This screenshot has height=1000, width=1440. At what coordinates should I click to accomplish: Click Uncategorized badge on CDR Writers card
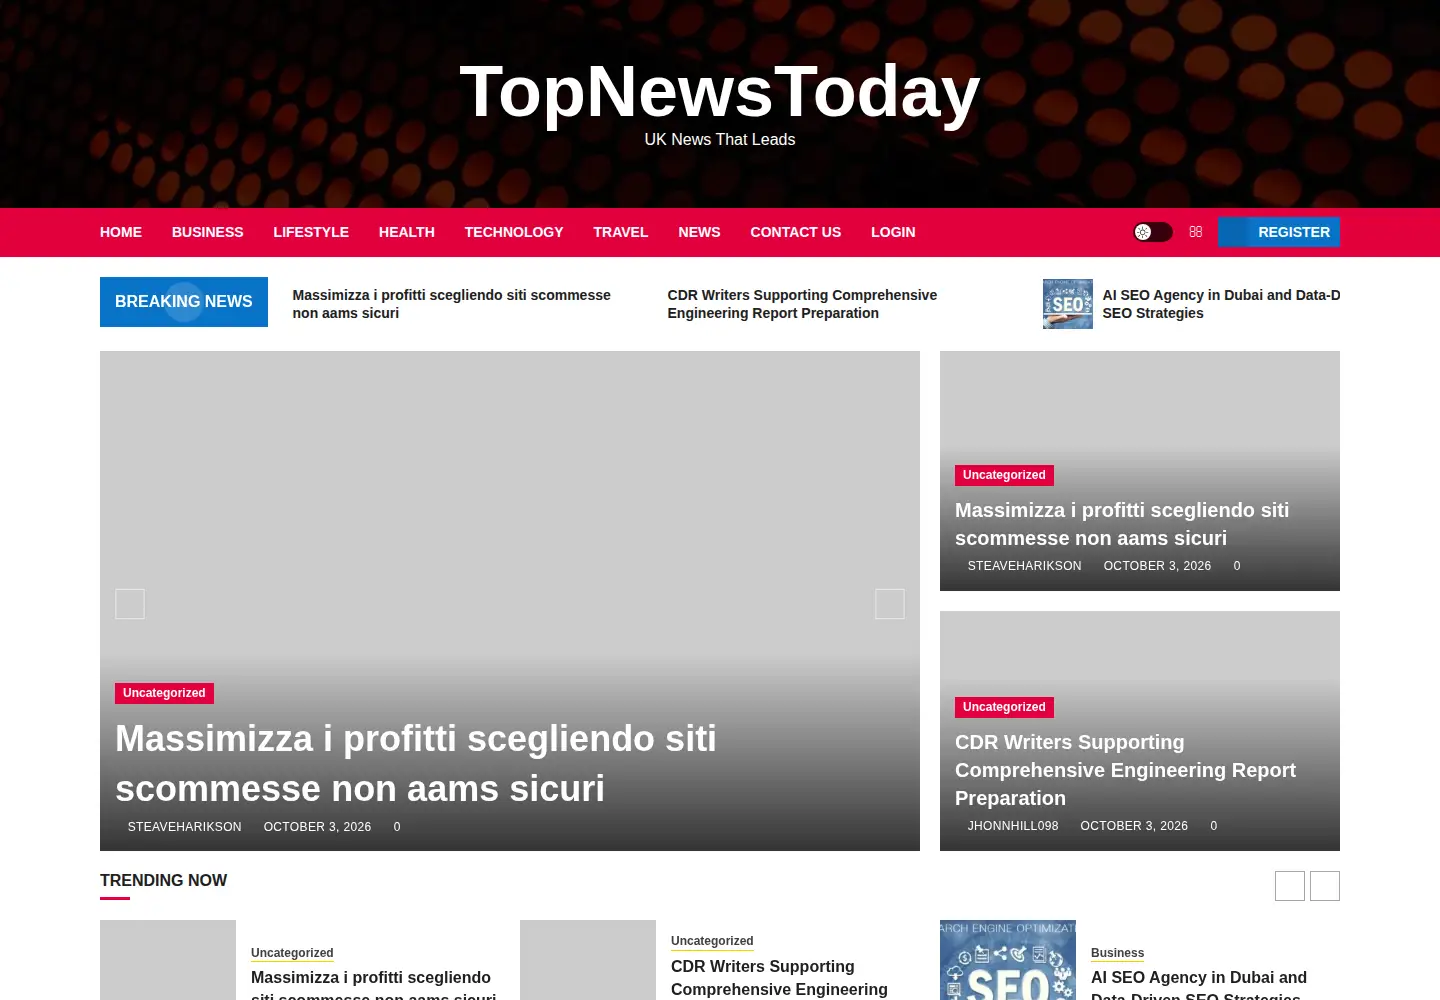pyautogui.click(x=1004, y=707)
